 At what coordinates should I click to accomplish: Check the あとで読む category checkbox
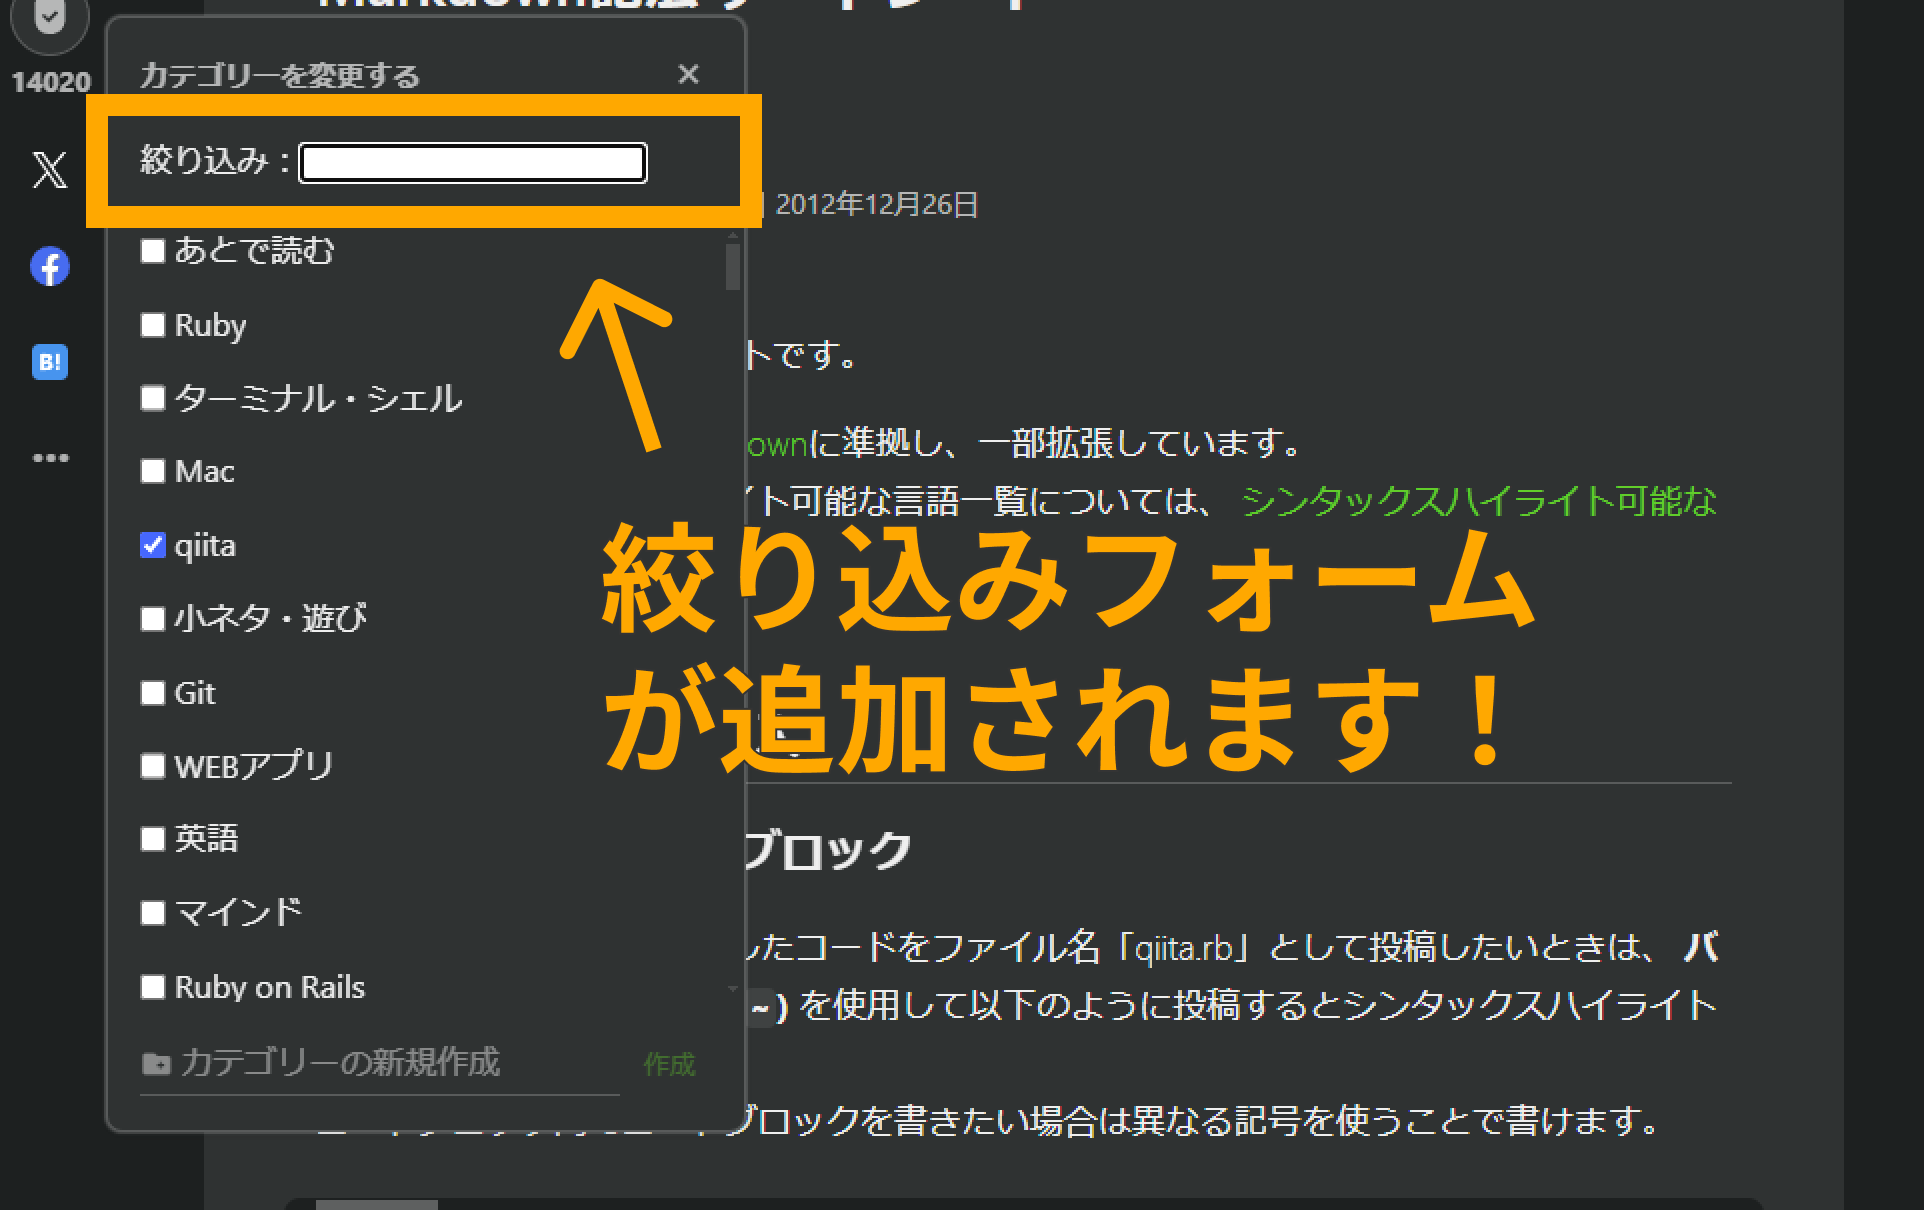point(153,251)
